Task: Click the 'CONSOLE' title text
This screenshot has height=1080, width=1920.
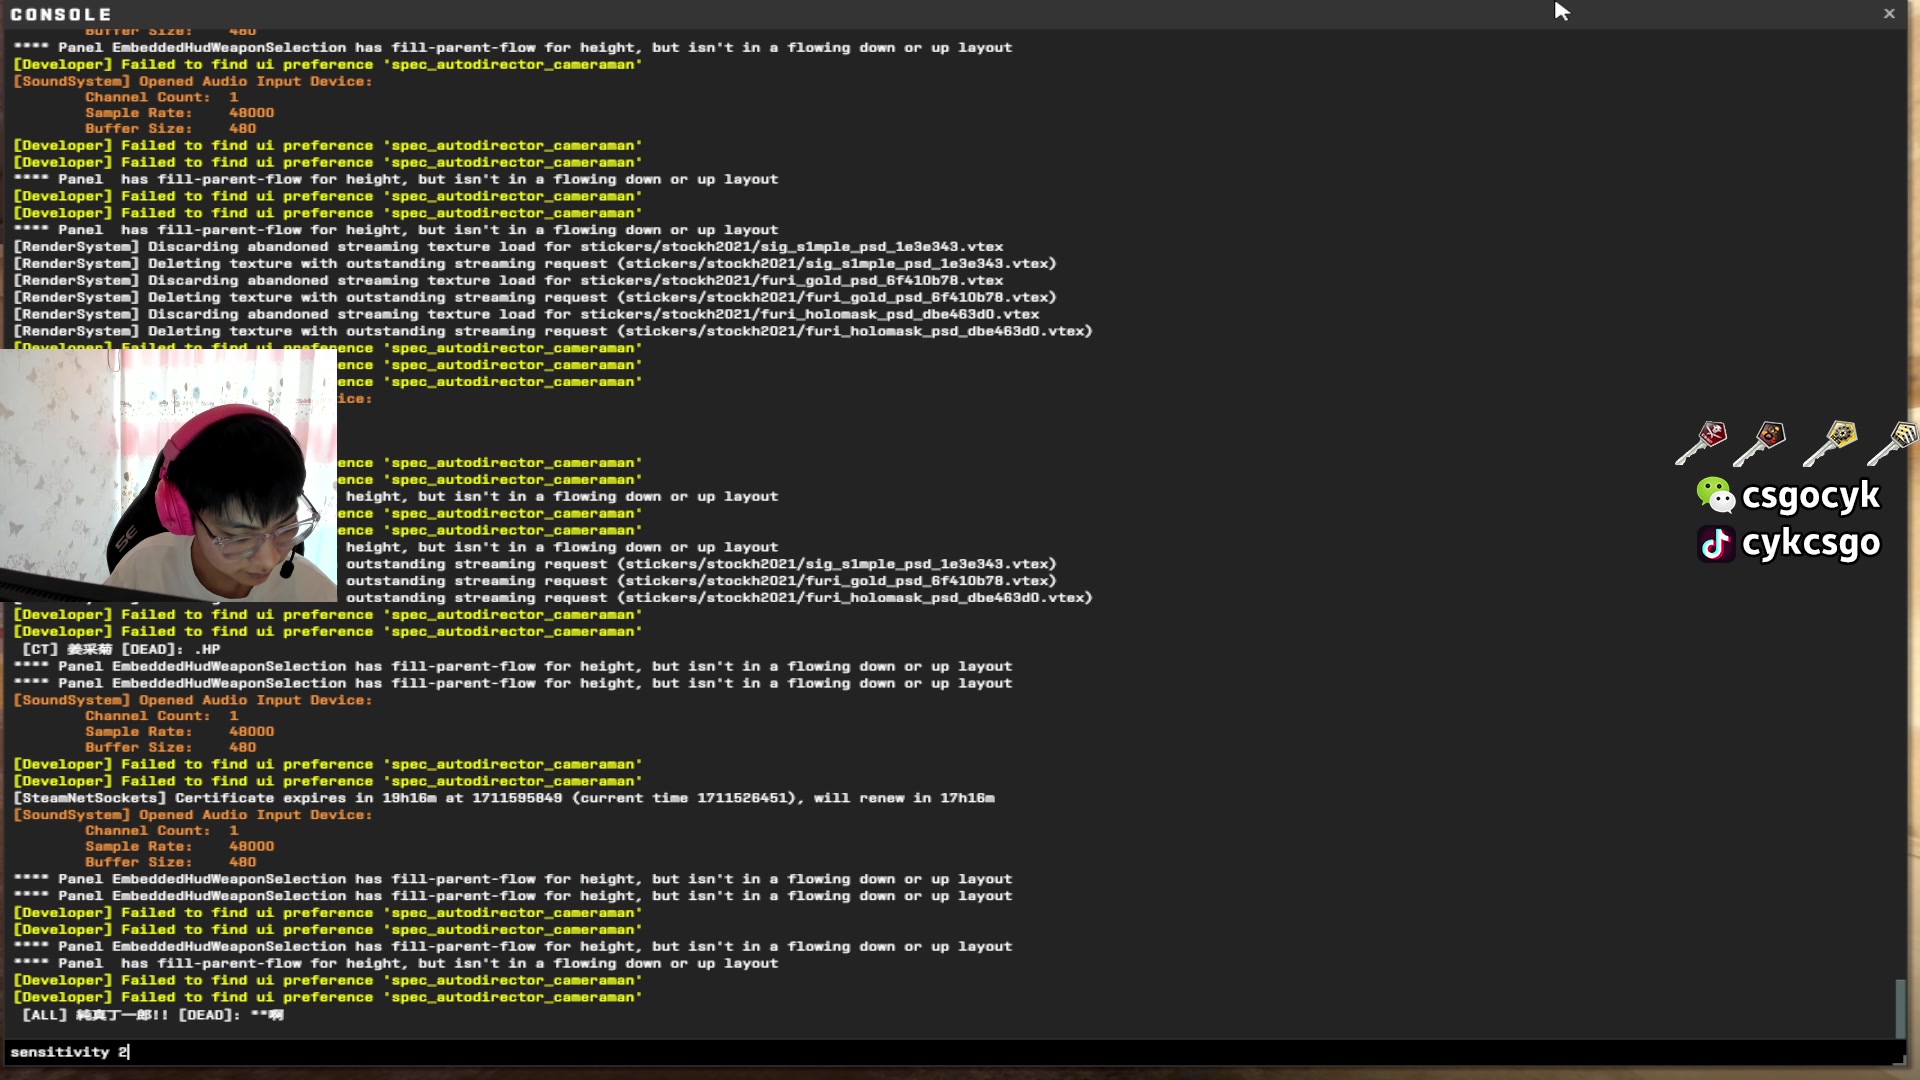Action: point(61,14)
